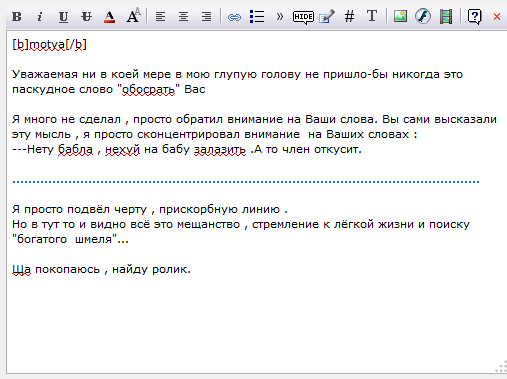
Task: Click the text "богатого шмеля"
Action: 64,239
